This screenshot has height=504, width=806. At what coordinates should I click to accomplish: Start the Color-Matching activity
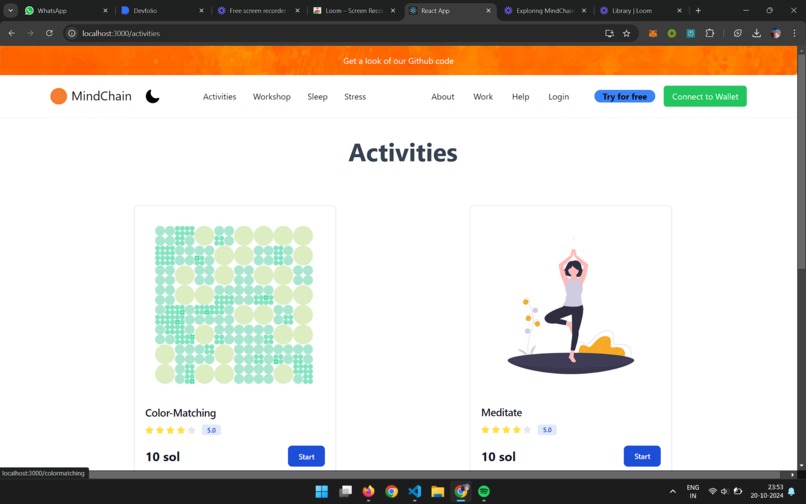[x=306, y=456]
